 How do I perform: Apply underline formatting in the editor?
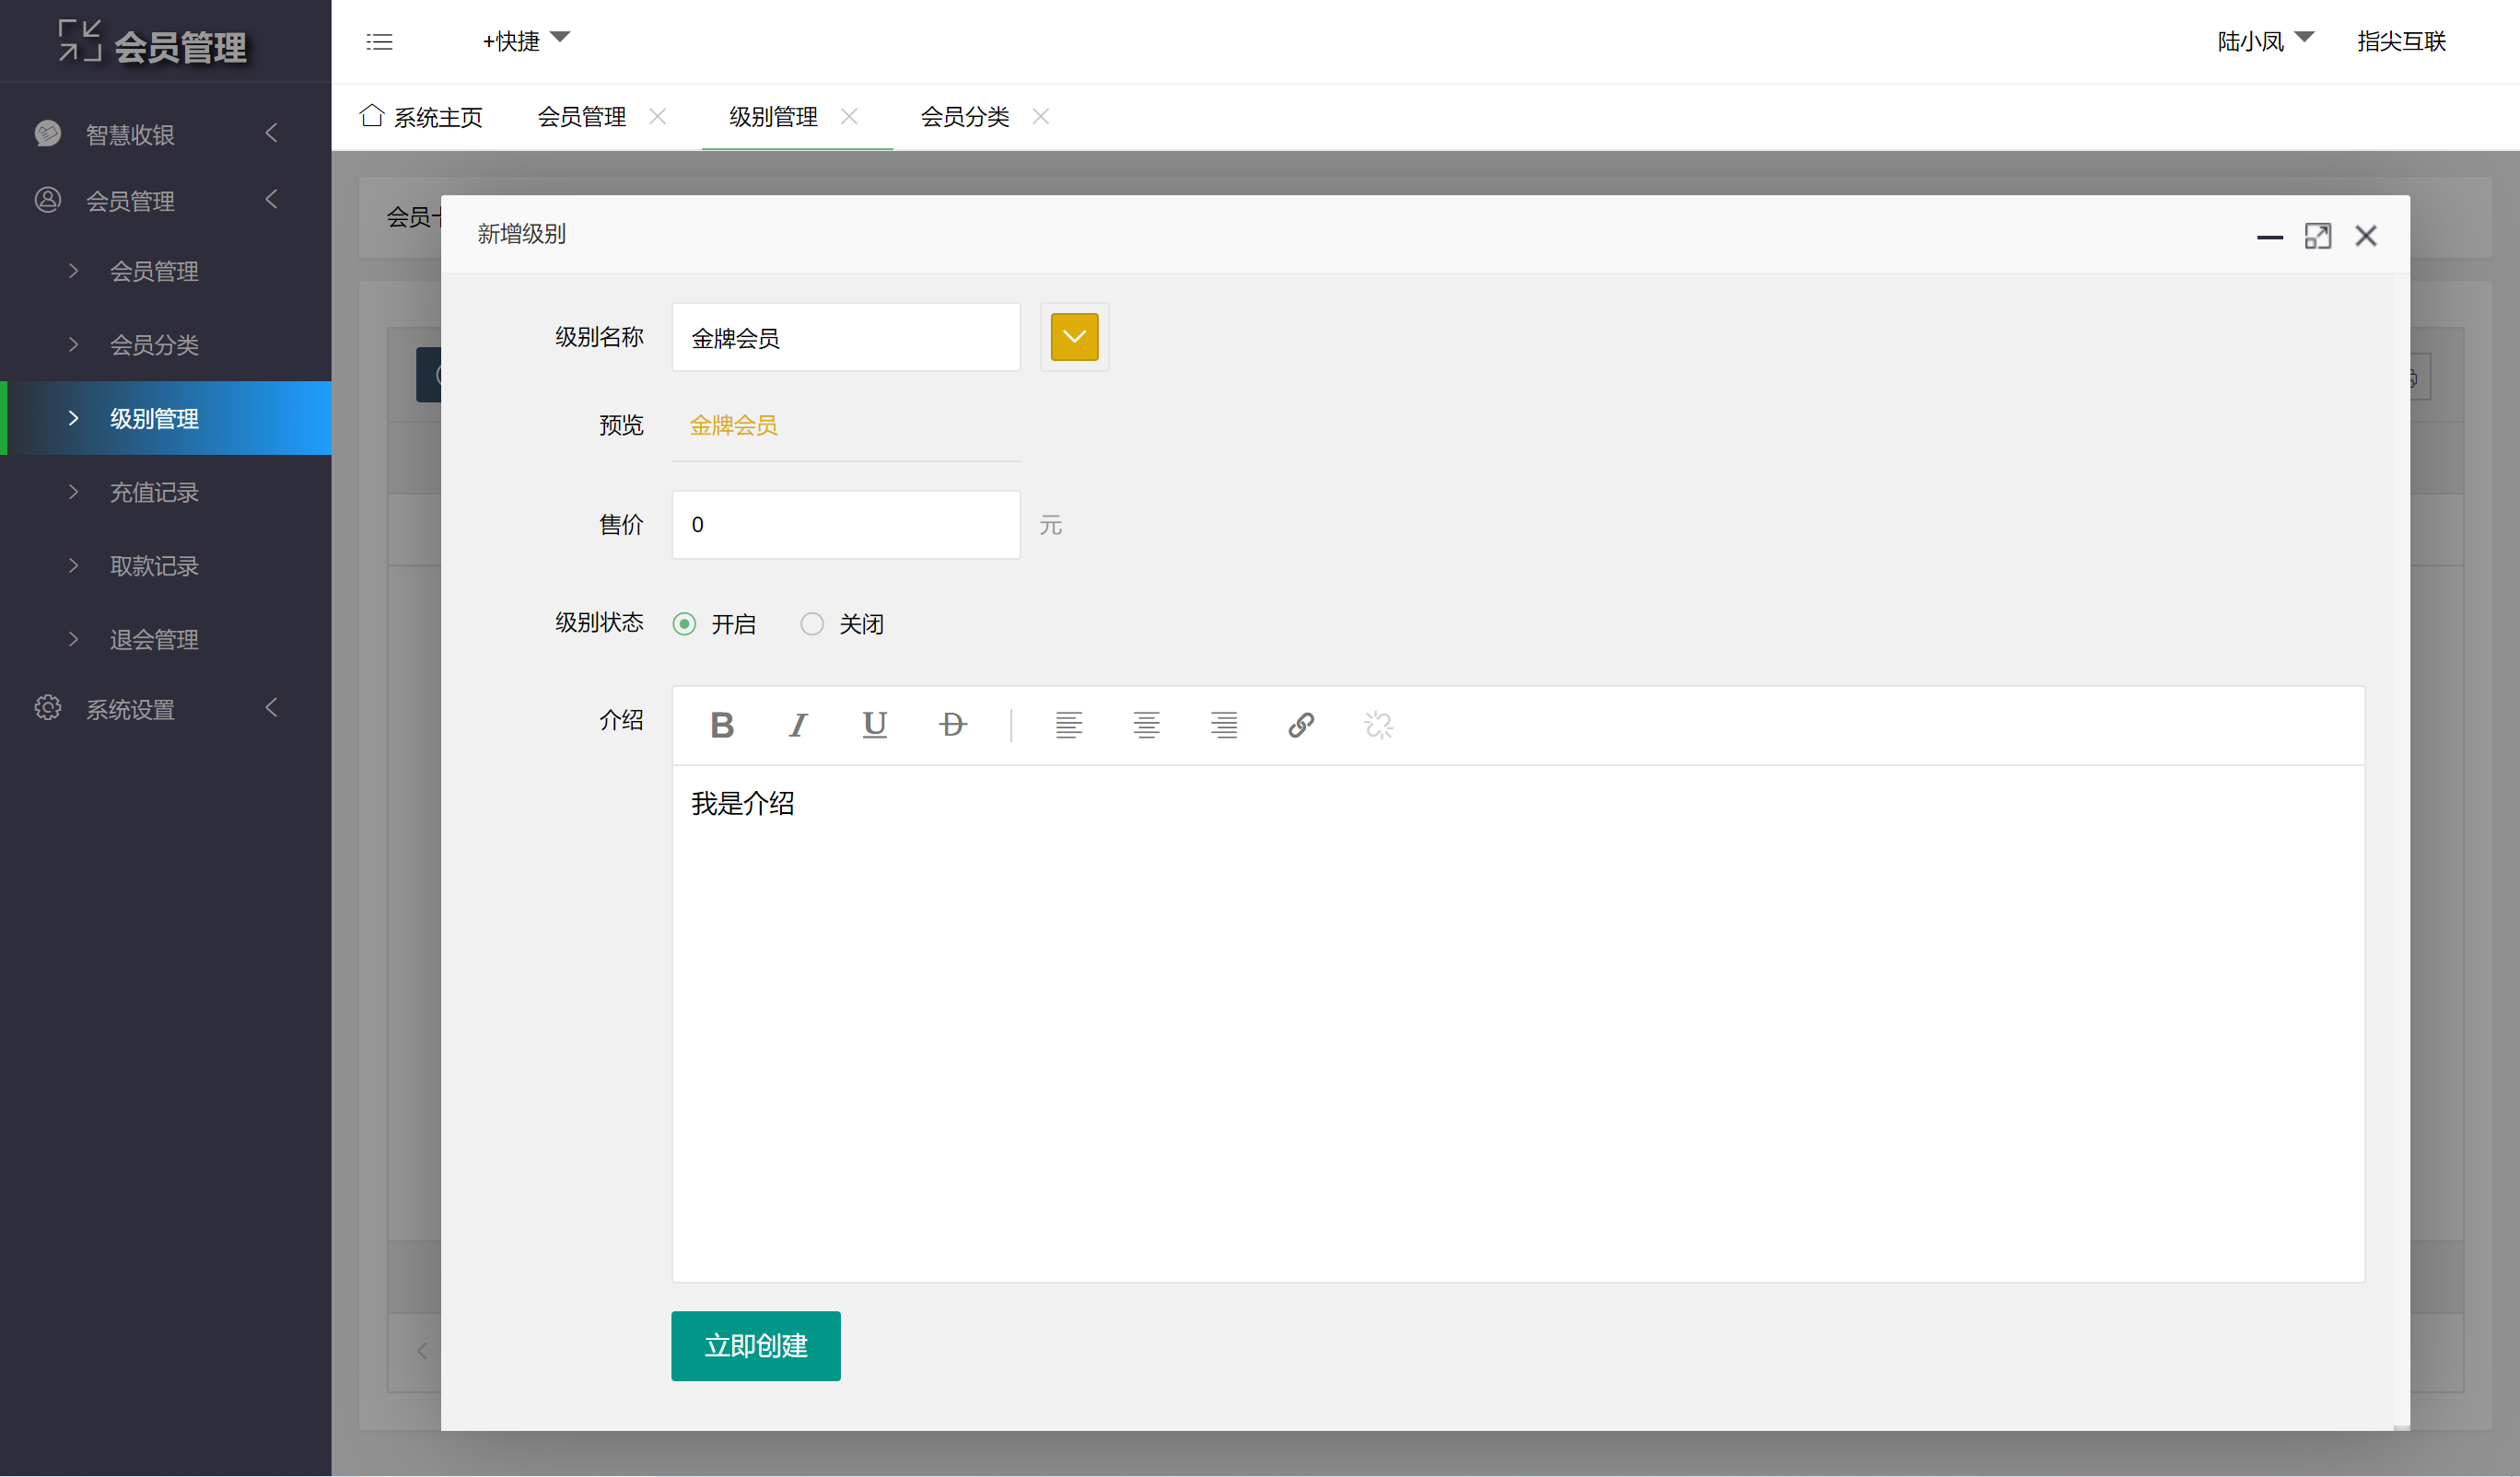point(875,725)
